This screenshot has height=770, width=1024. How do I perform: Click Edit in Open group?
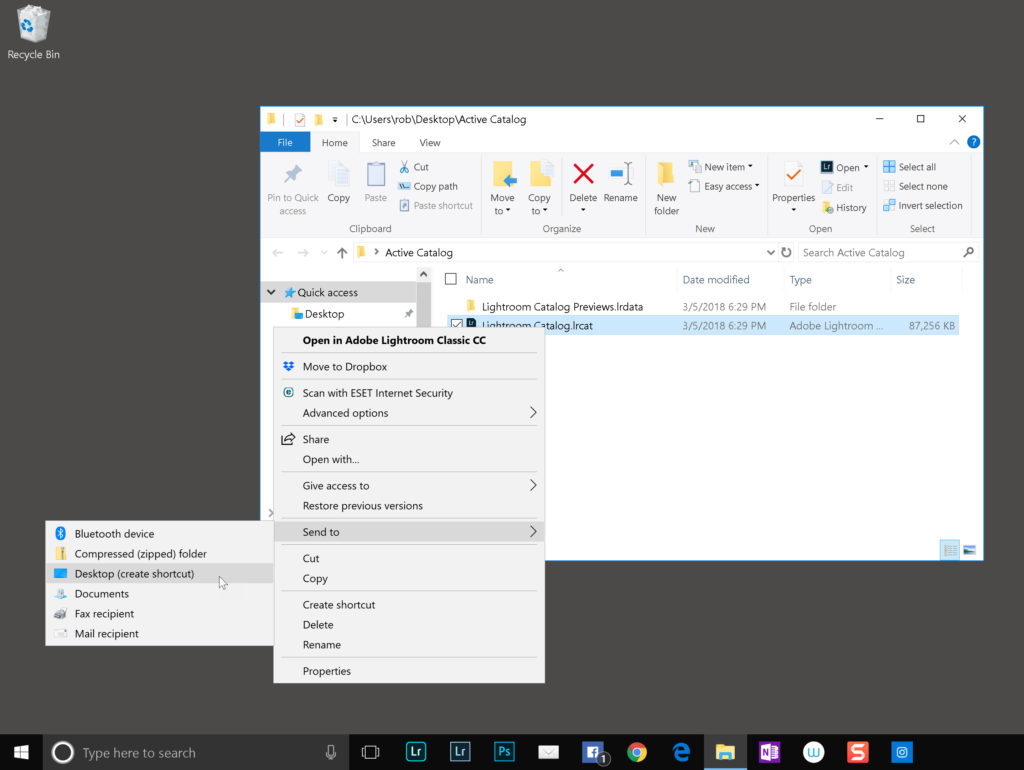pos(837,187)
